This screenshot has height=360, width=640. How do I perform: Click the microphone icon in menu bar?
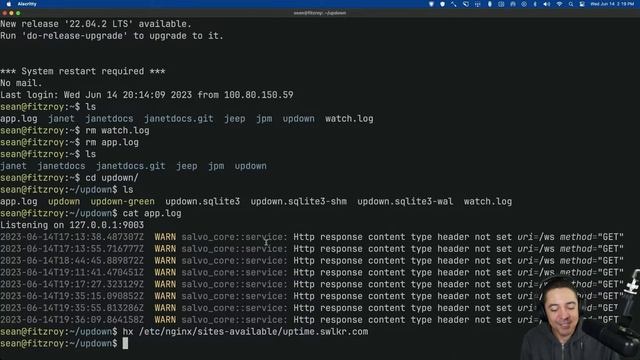click(x=489, y=4)
